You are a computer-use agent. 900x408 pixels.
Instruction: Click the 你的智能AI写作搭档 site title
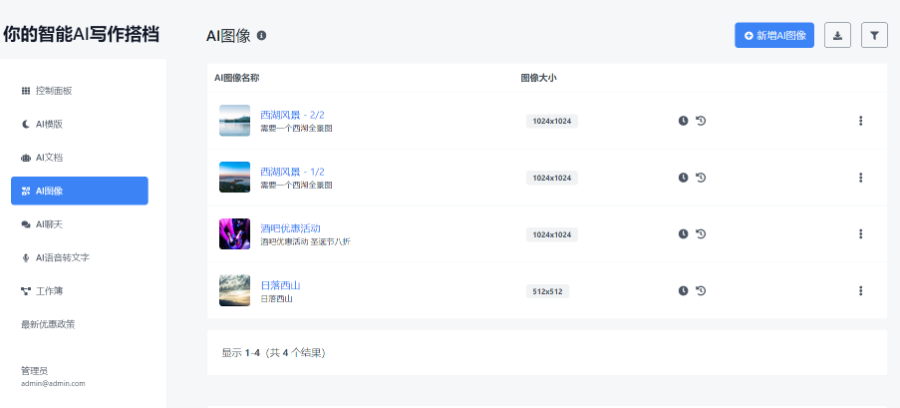(81, 34)
